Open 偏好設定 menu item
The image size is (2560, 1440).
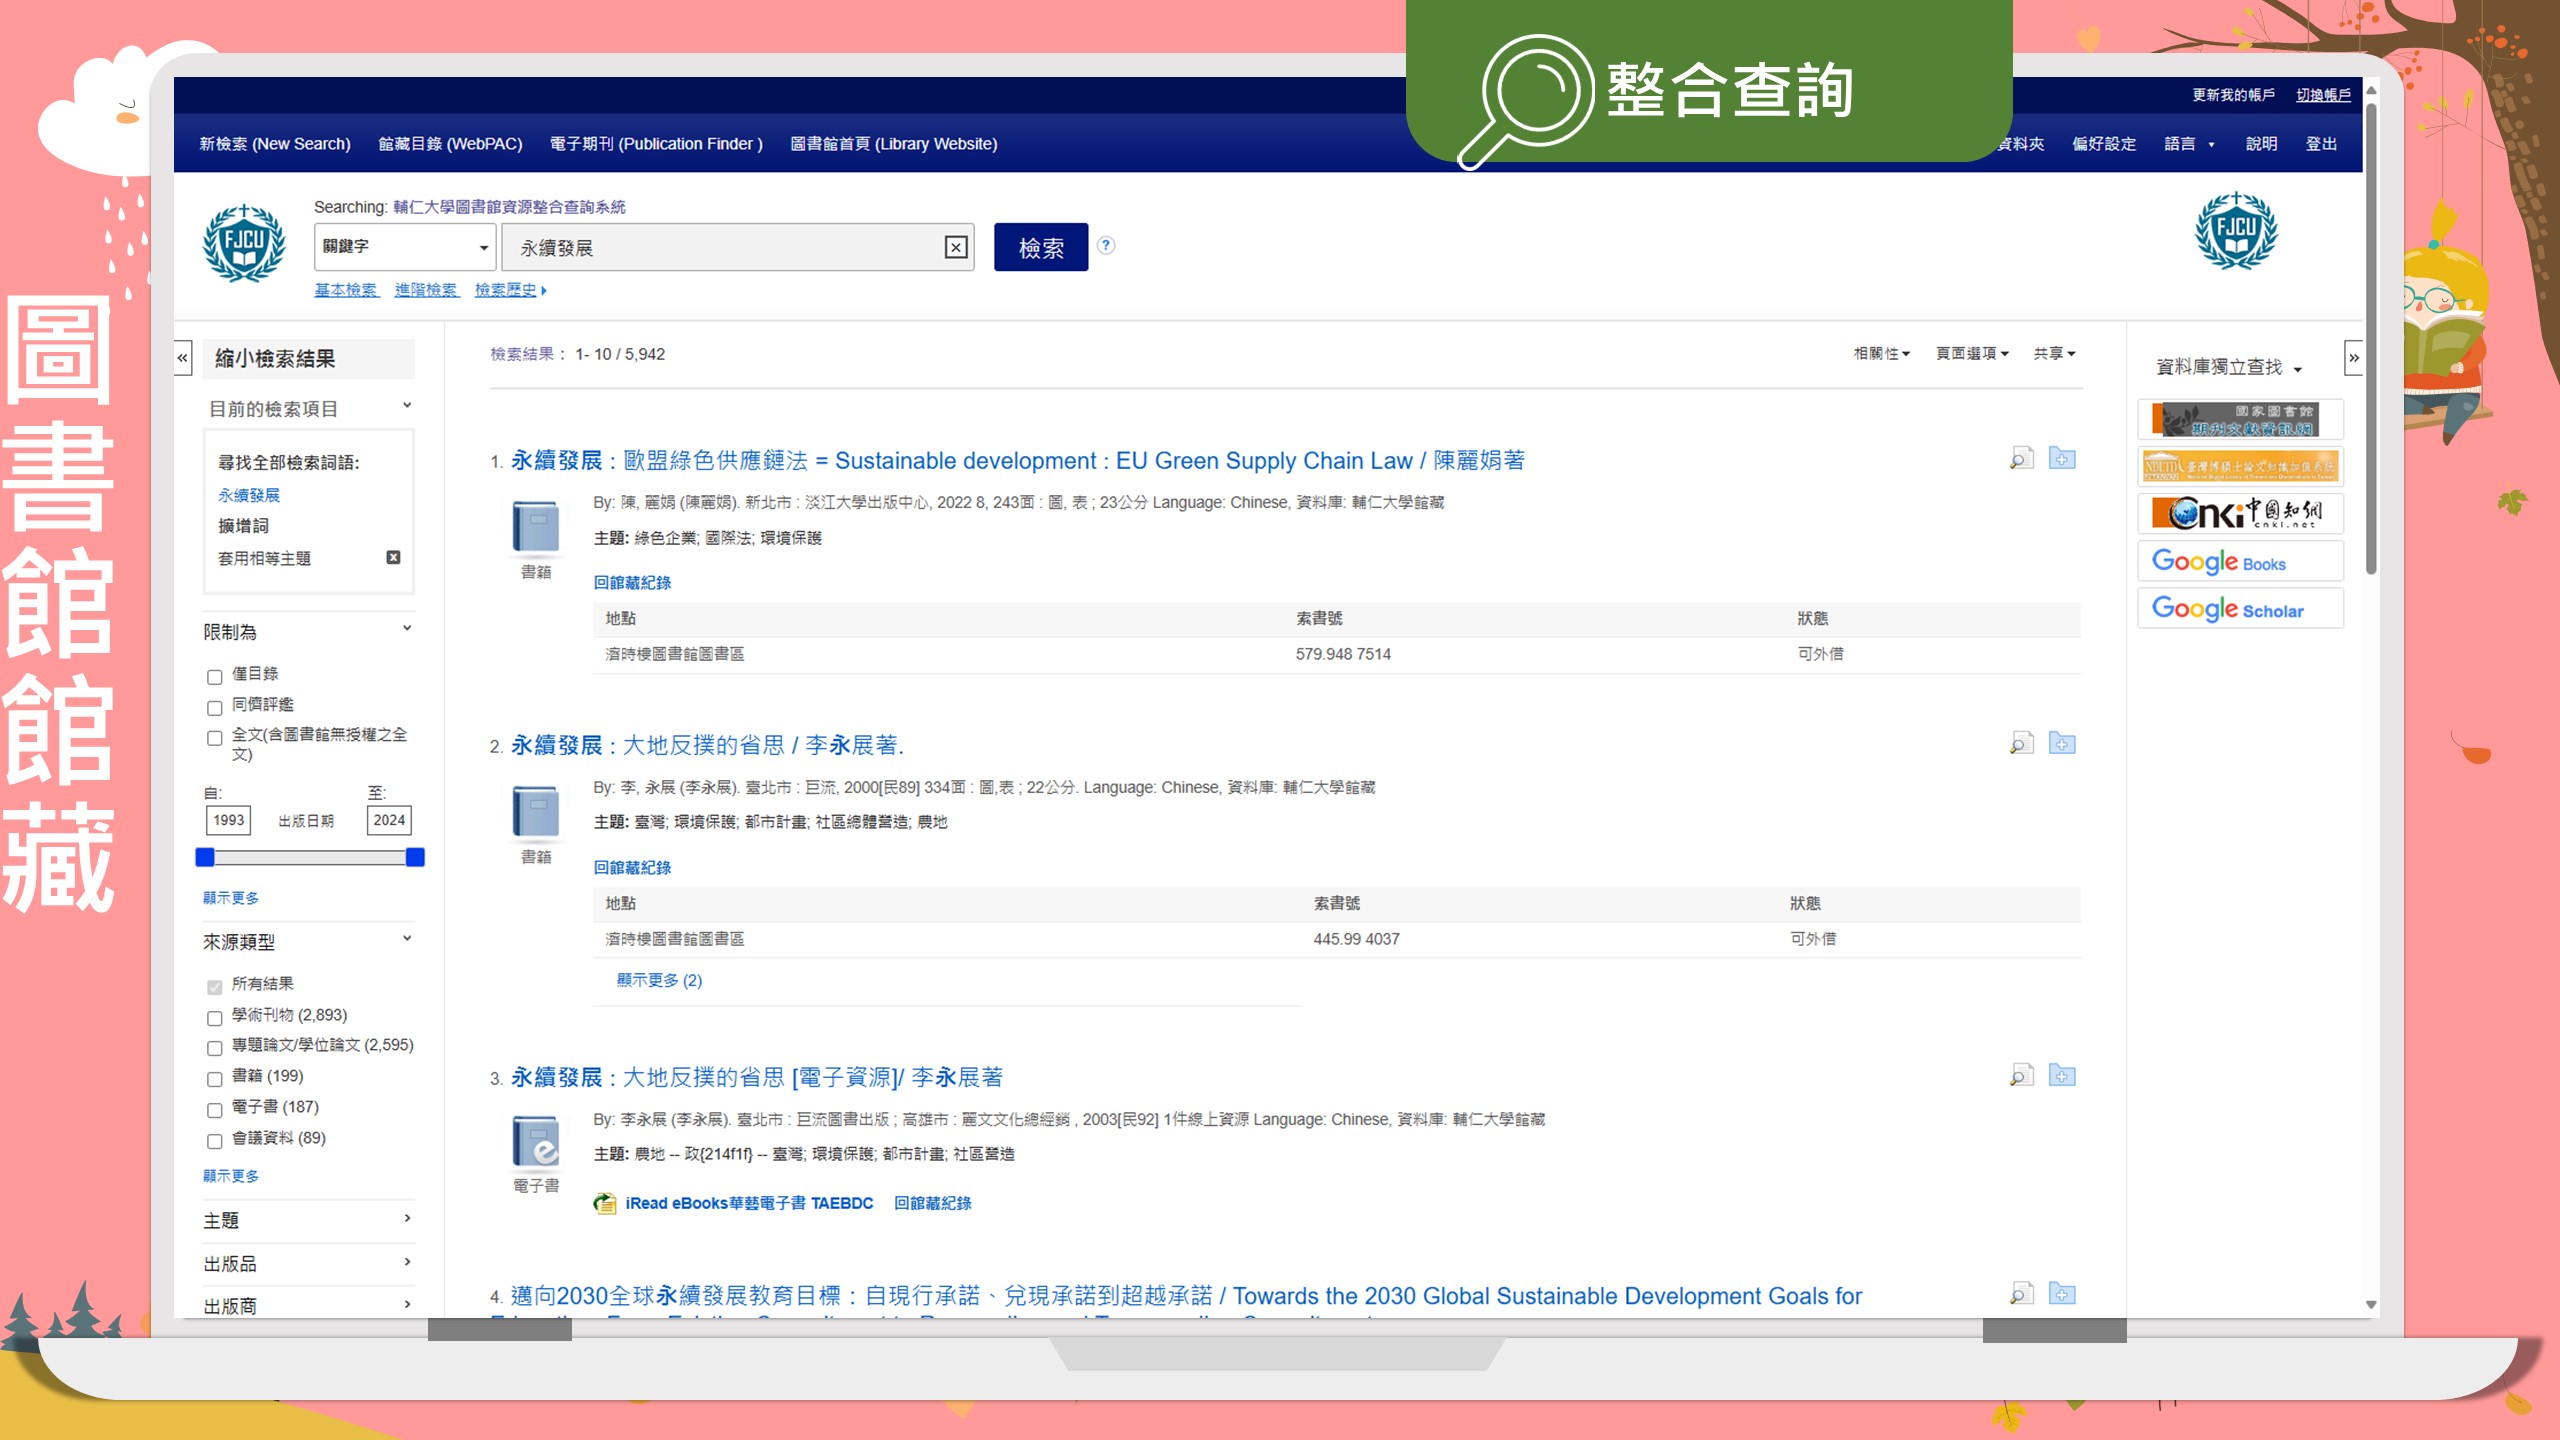[2104, 144]
